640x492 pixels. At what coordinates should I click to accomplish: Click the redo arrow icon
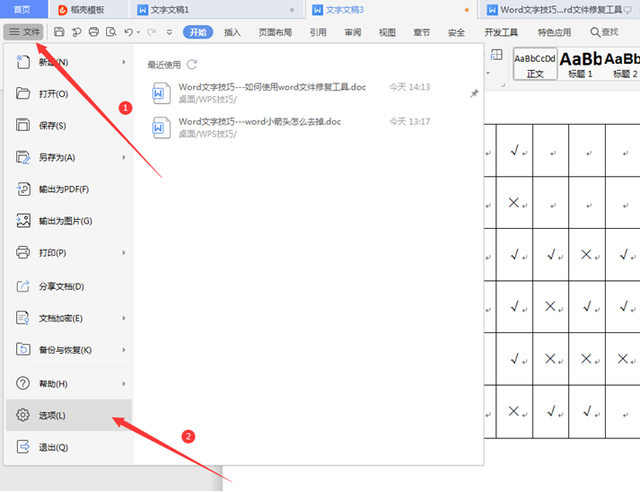point(151,32)
